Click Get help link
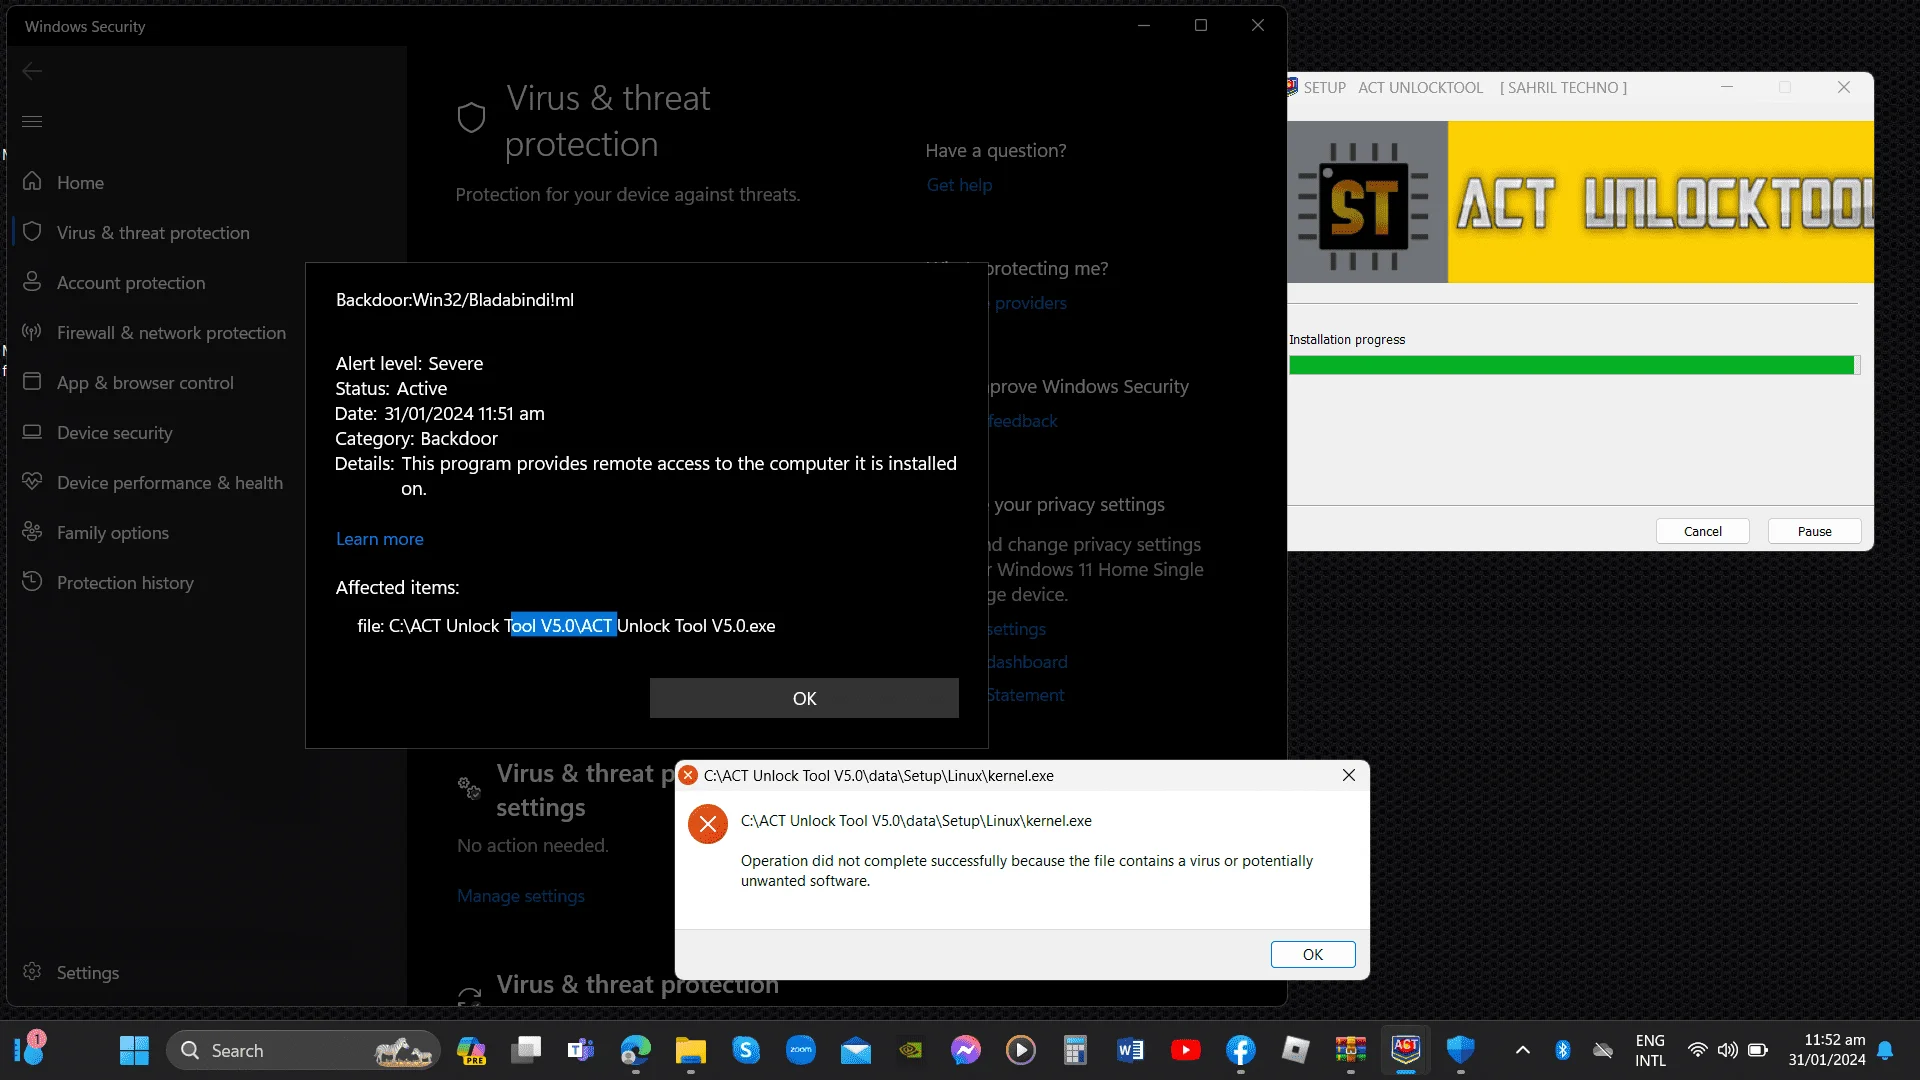The width and height of the screenshot is (1920, 1080). click(x=959, y=184)
